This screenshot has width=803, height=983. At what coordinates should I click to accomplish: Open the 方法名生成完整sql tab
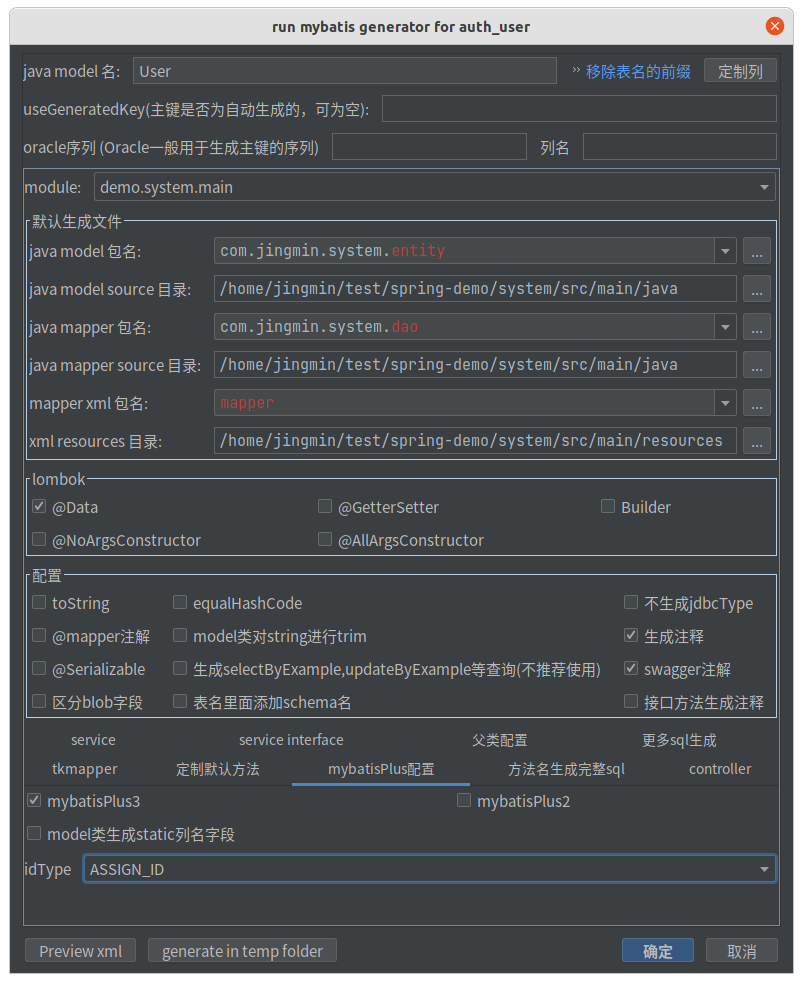[x=566, y=769]
